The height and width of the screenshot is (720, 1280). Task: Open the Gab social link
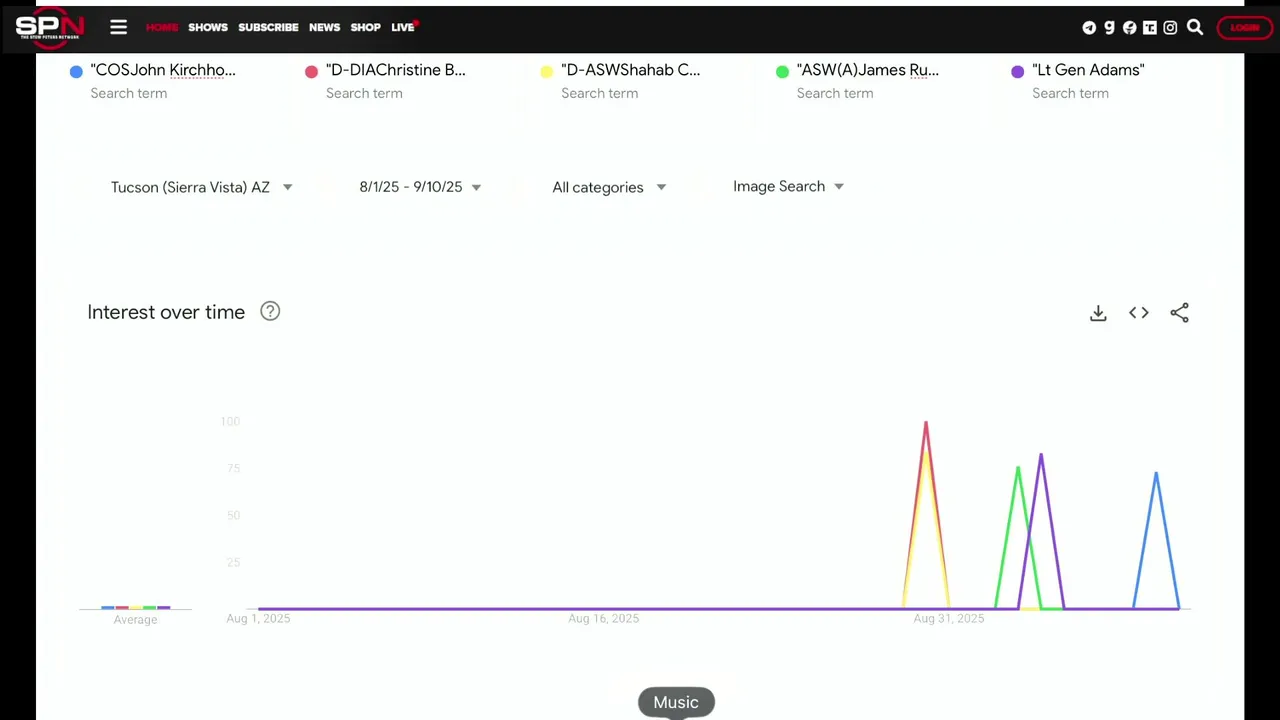pos(1109,28)
